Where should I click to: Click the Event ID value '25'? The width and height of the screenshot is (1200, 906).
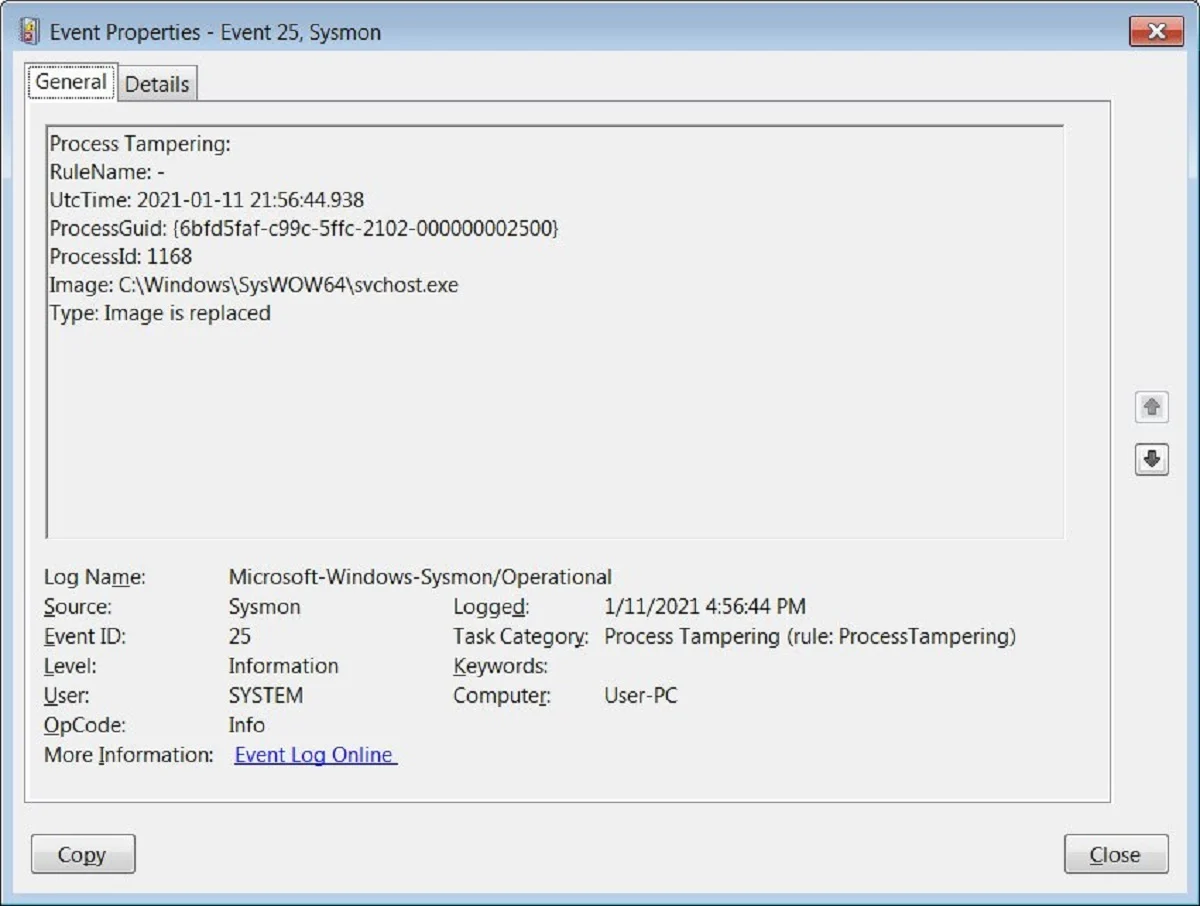coord(240,636)
